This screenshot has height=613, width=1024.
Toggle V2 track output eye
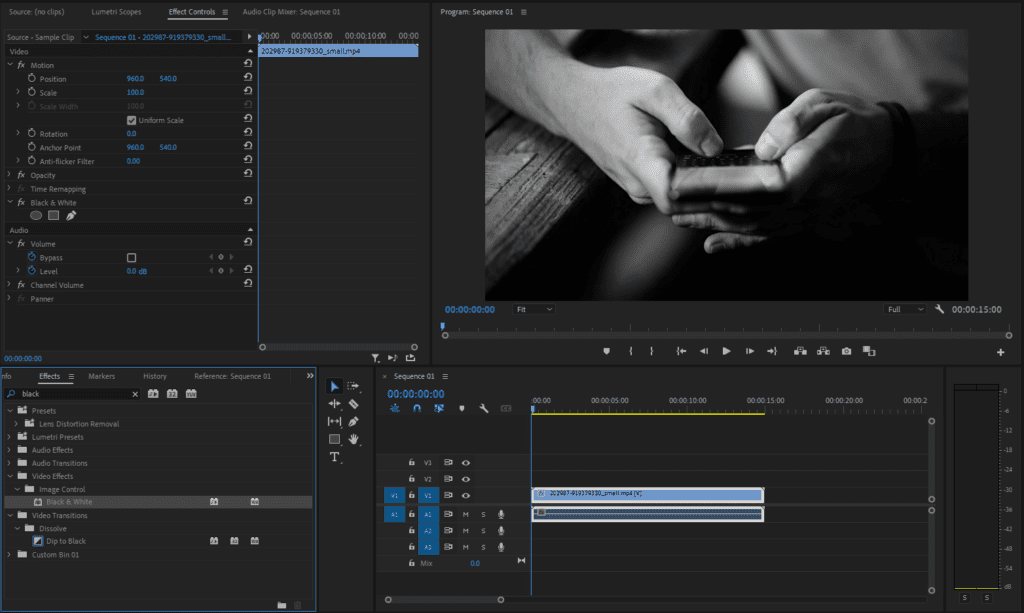tap(466, 479)
